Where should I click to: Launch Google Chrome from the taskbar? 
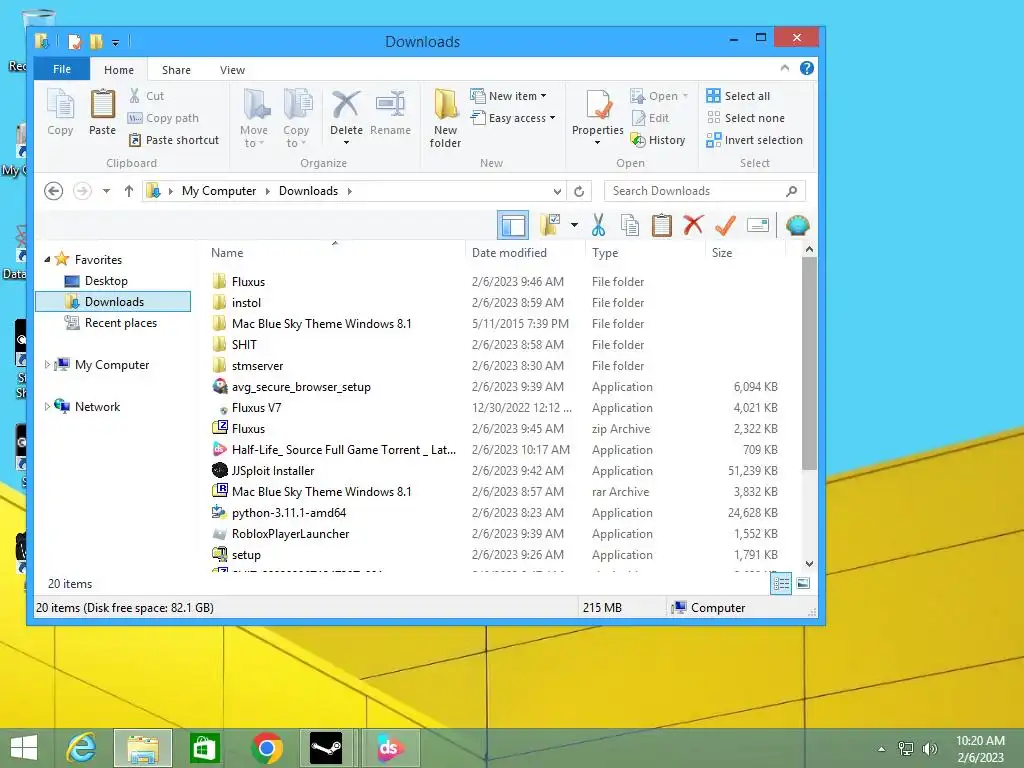coord(266,748)
